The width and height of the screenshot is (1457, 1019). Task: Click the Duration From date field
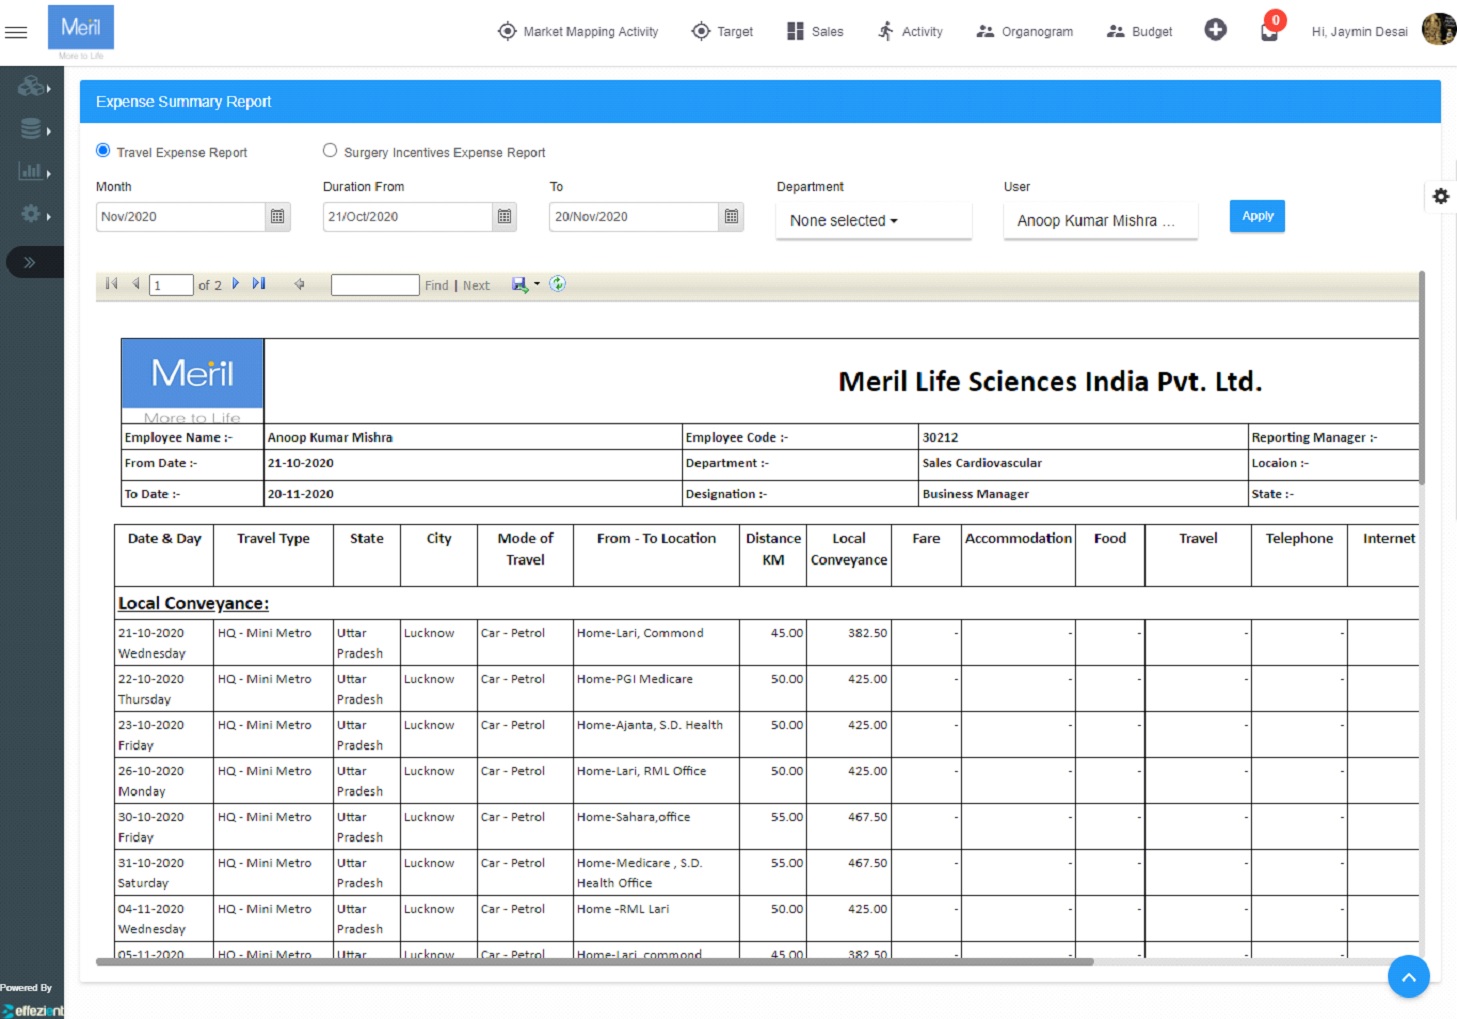pos(407,217)
